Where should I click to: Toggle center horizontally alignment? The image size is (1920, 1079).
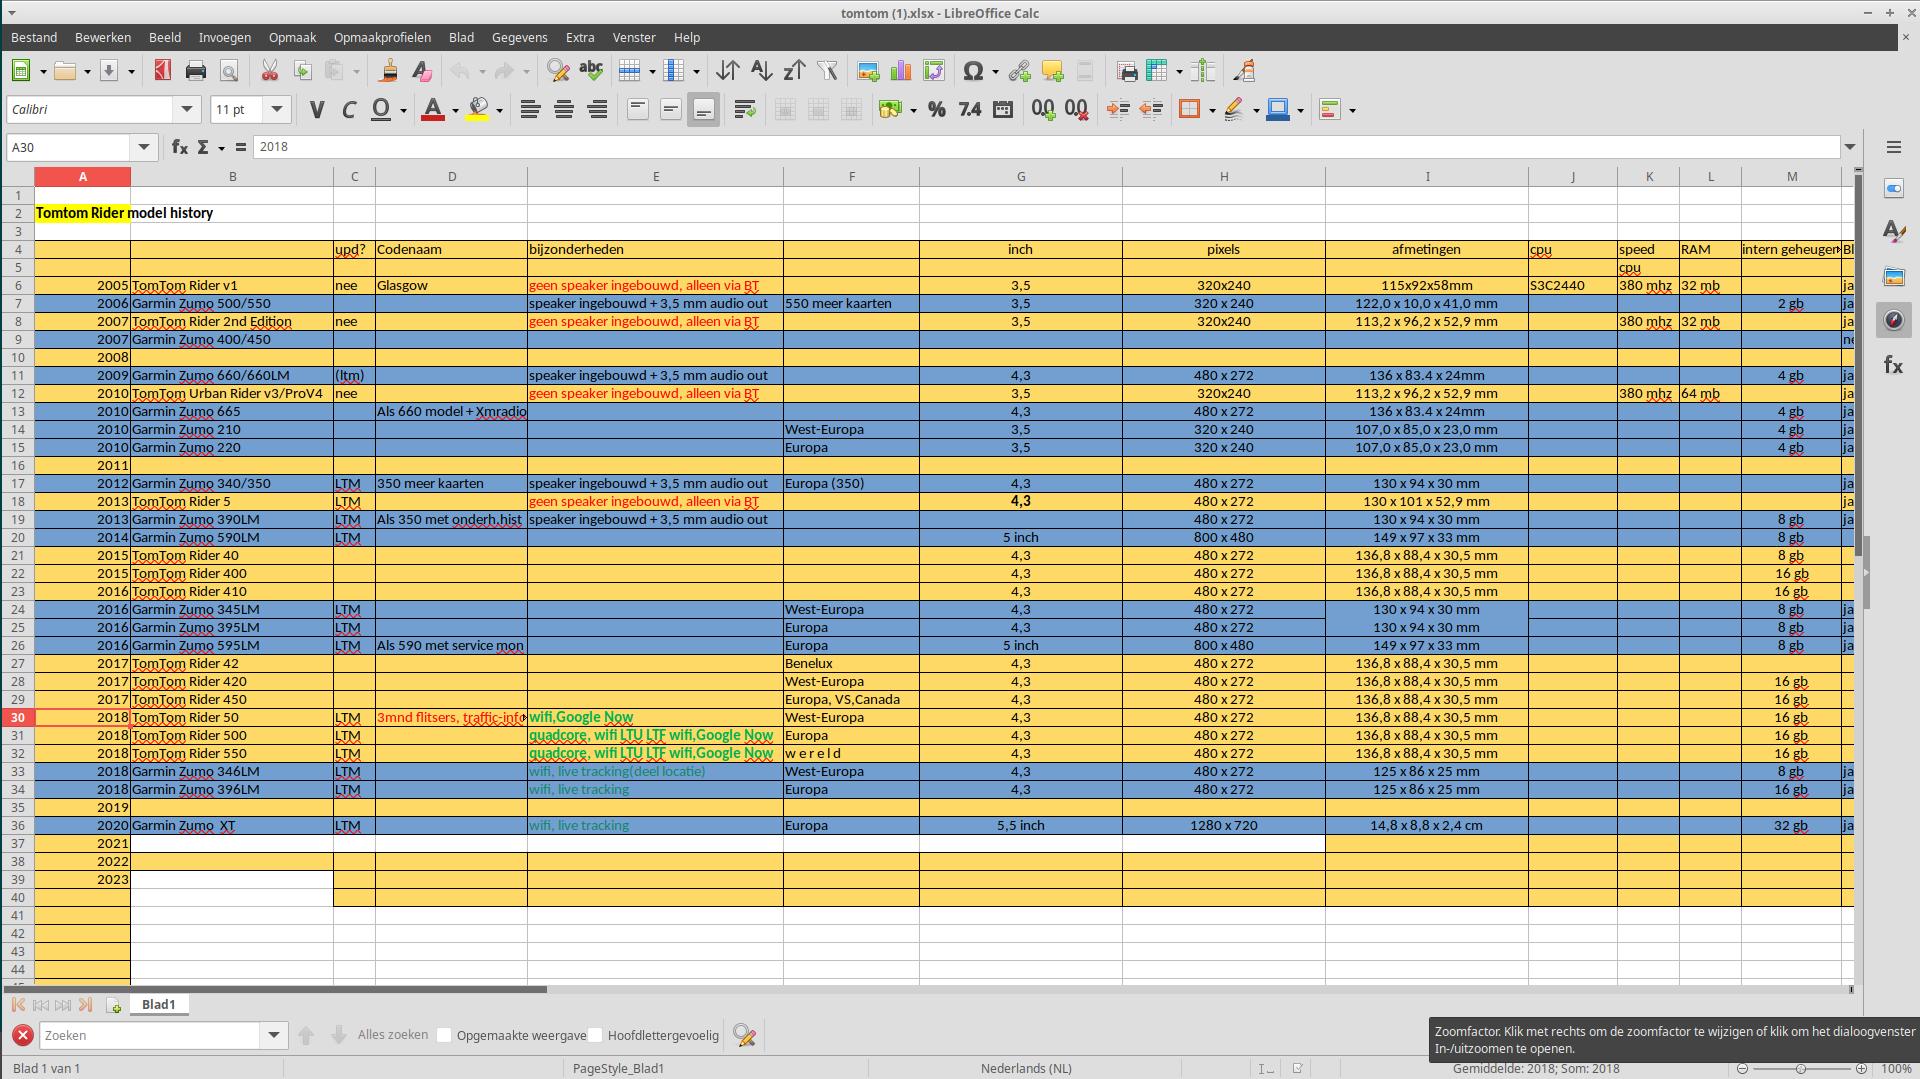(x=564, y=110)
